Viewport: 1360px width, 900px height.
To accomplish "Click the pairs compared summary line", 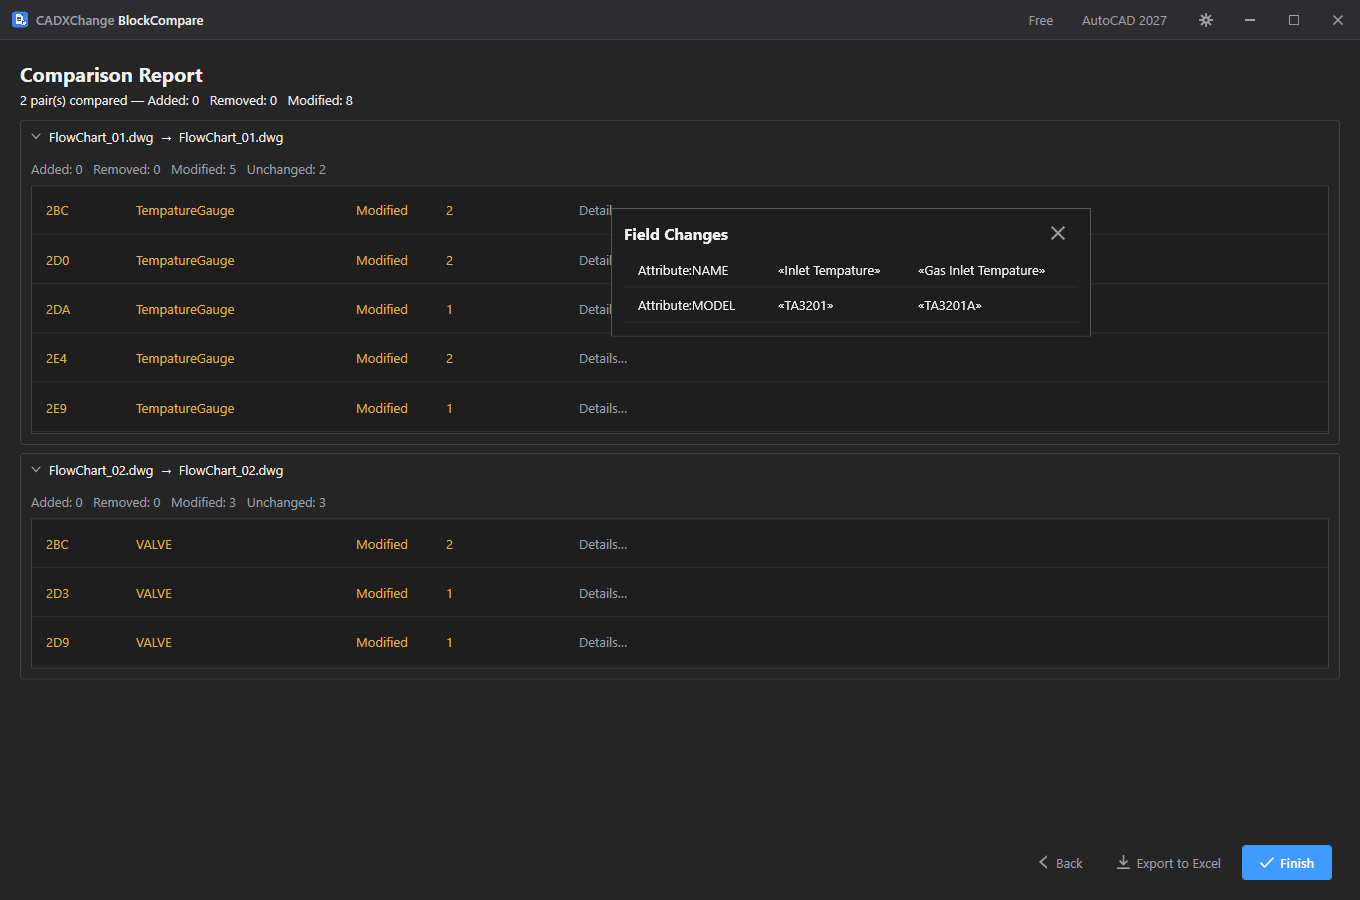I will coord(186,100).
